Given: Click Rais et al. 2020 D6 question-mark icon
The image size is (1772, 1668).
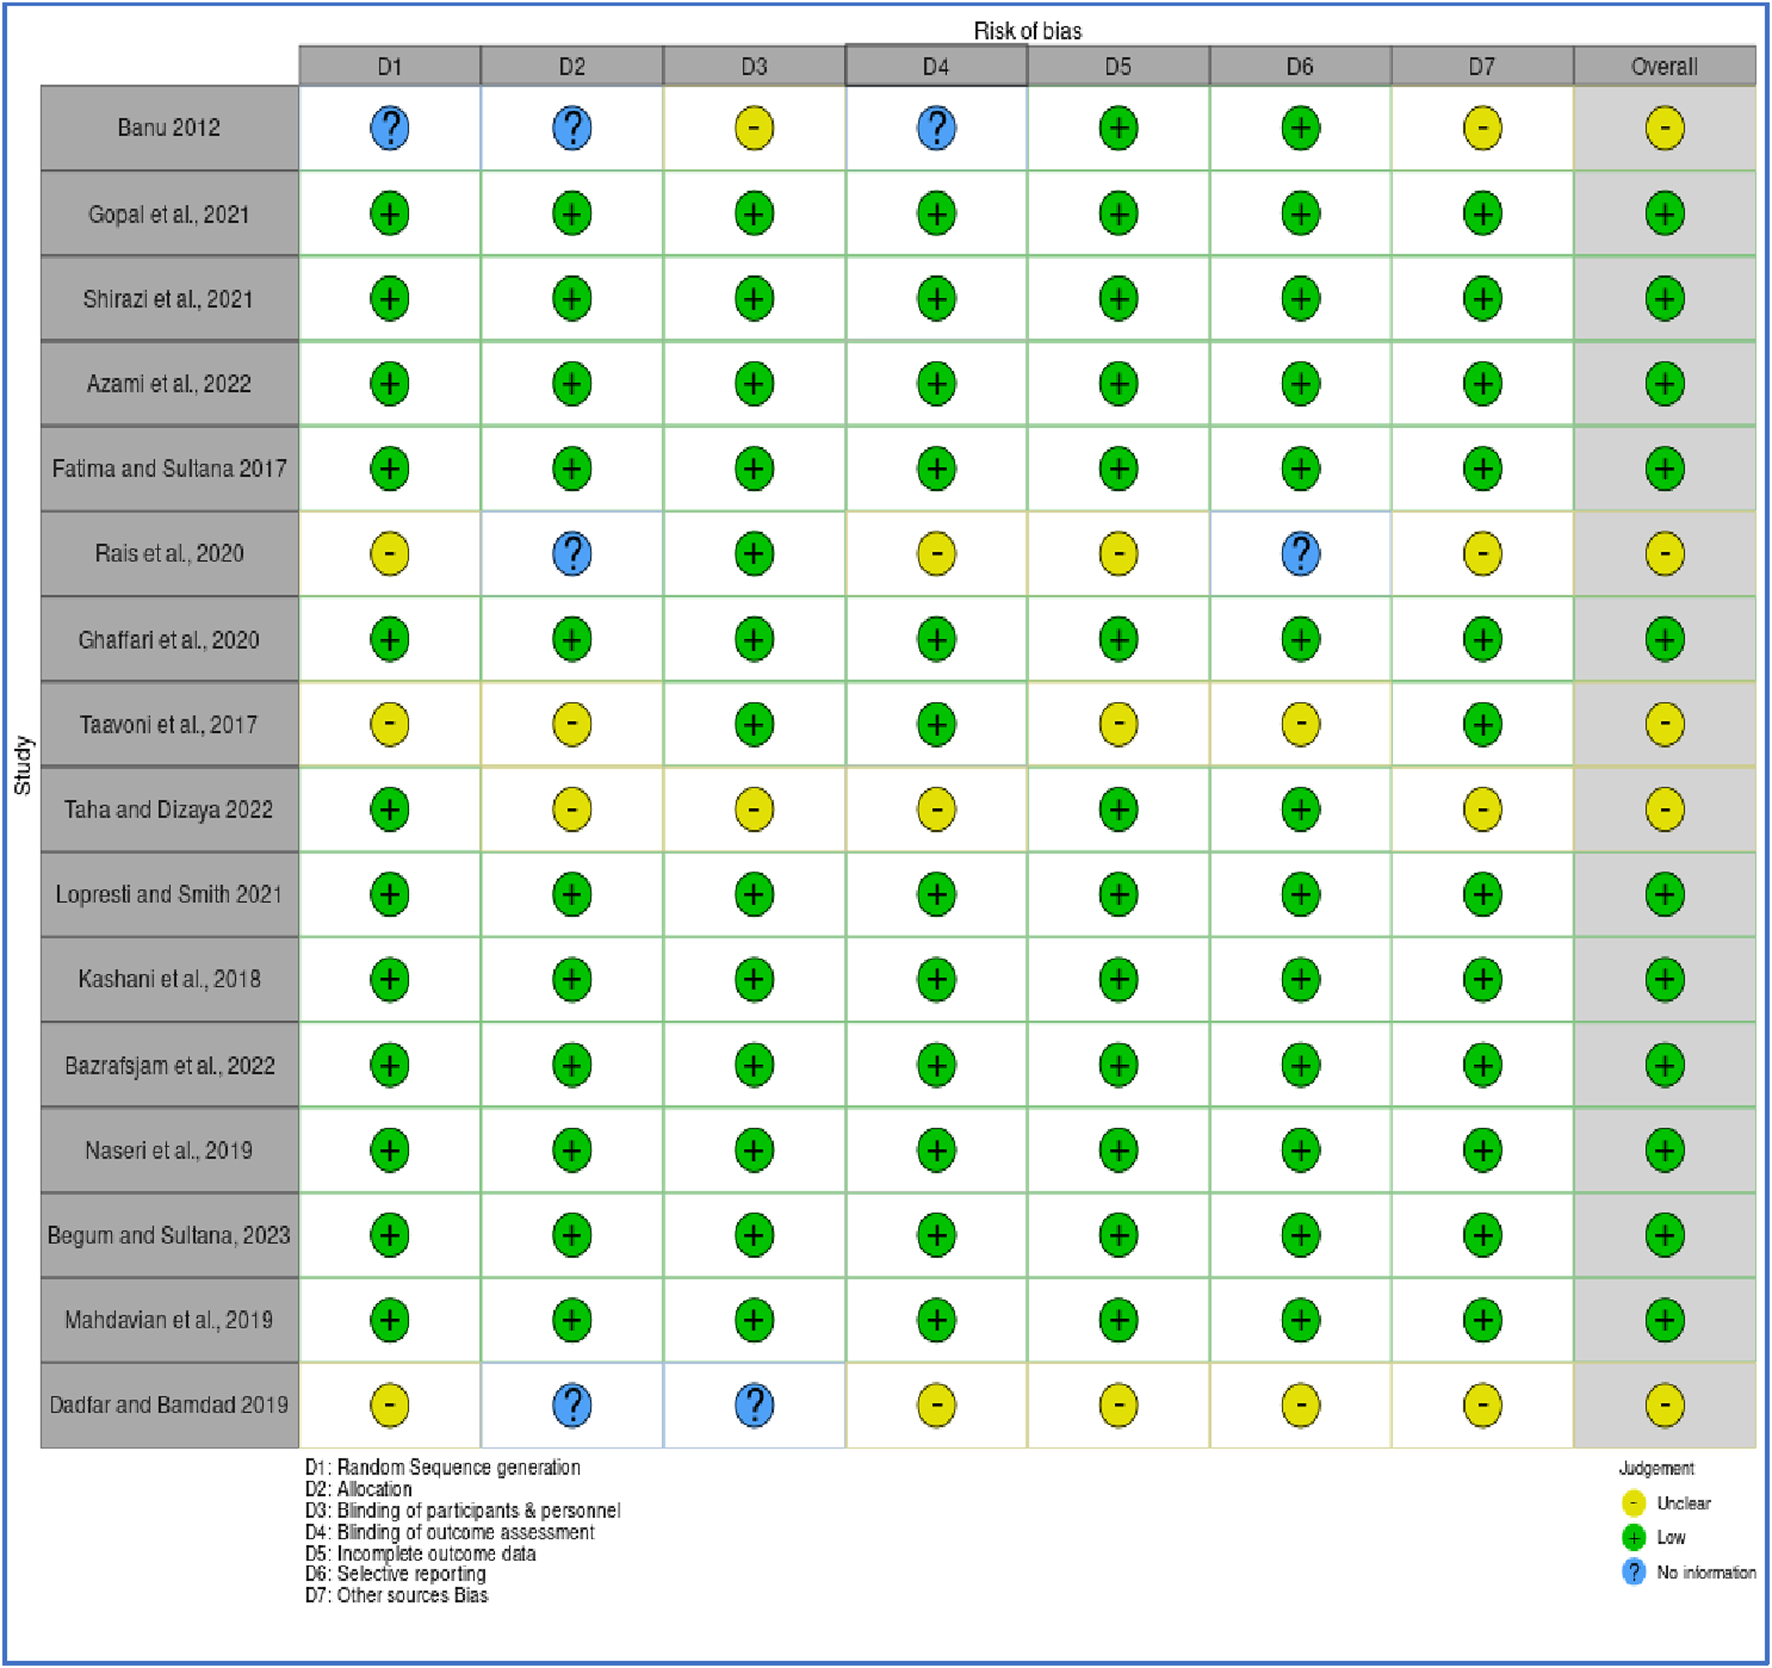Looking at the screenshot, I should click(x=1299, y=553).
